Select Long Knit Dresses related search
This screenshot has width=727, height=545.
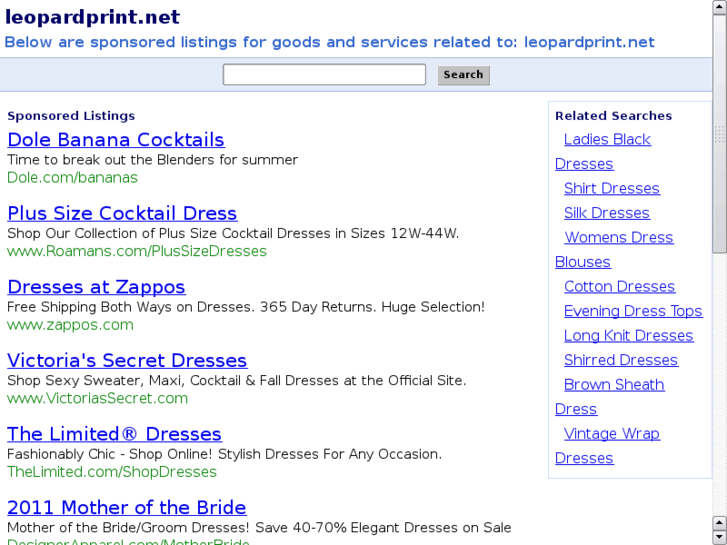[628, 336]
